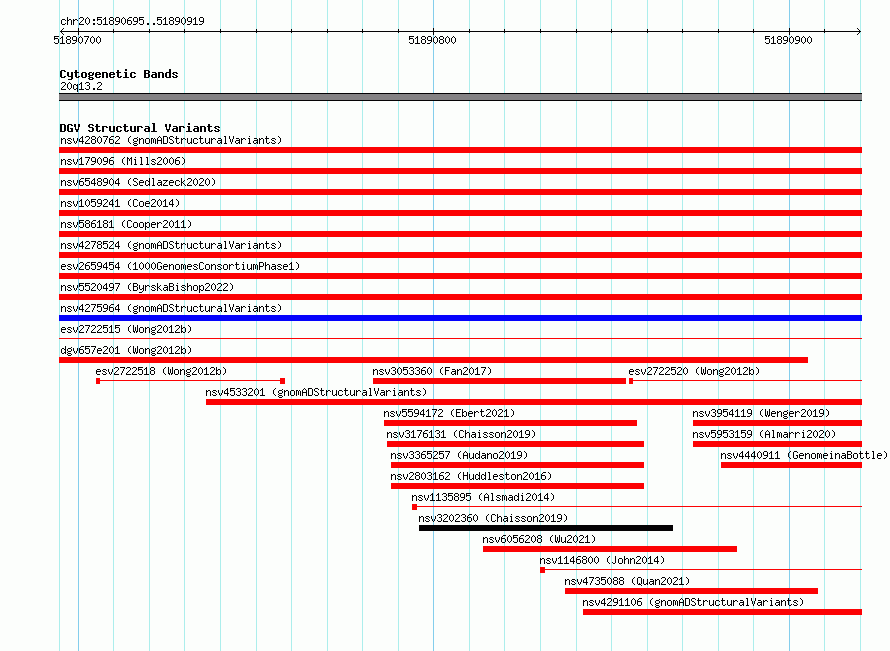
Task: Click the nsv4280762 gnomADStructuralVariants label
Action: click(171, 140)
